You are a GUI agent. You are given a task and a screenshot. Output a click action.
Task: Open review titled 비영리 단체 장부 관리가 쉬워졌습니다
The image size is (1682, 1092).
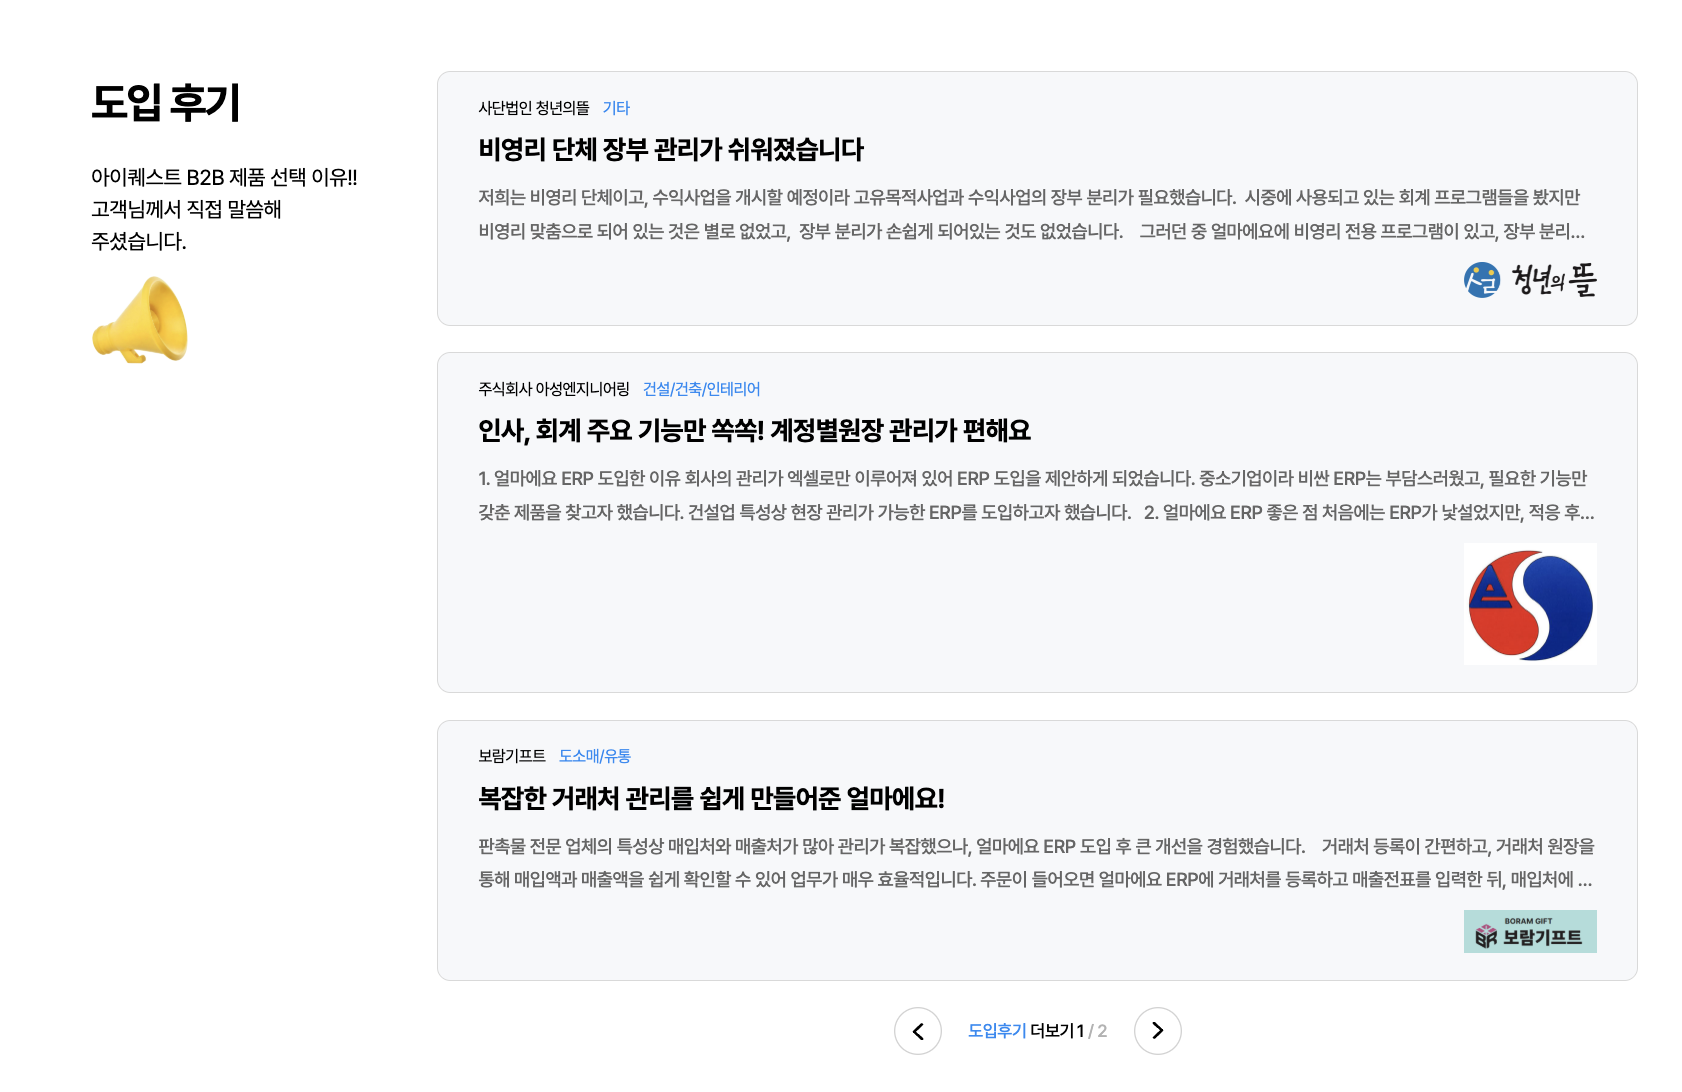(x=670, y=150)
